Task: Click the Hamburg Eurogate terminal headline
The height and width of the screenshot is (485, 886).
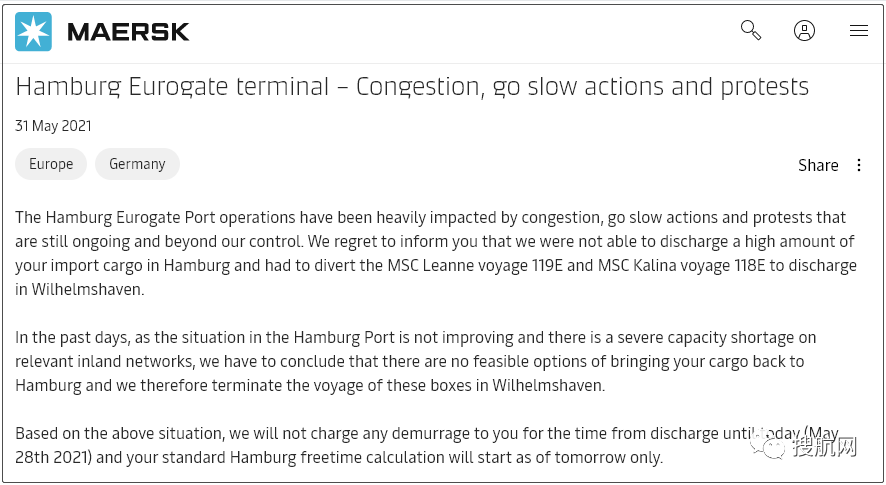Action: pos(412,87)
